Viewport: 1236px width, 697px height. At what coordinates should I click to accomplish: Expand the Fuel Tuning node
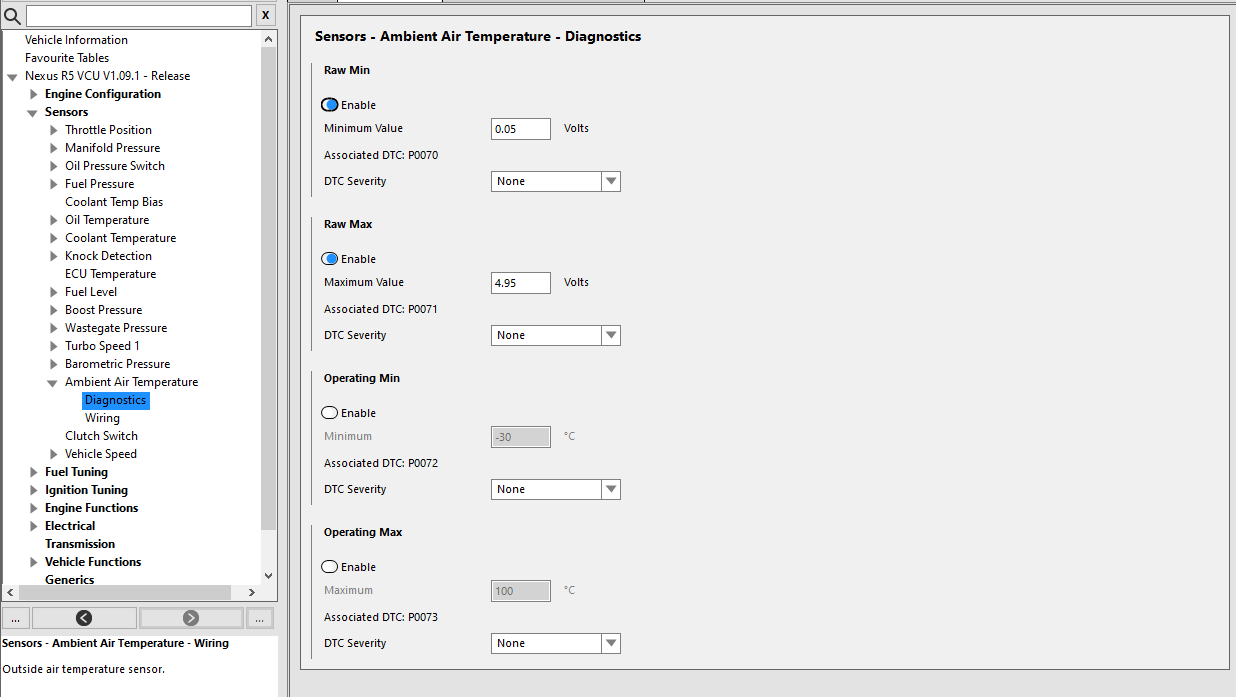34,472
